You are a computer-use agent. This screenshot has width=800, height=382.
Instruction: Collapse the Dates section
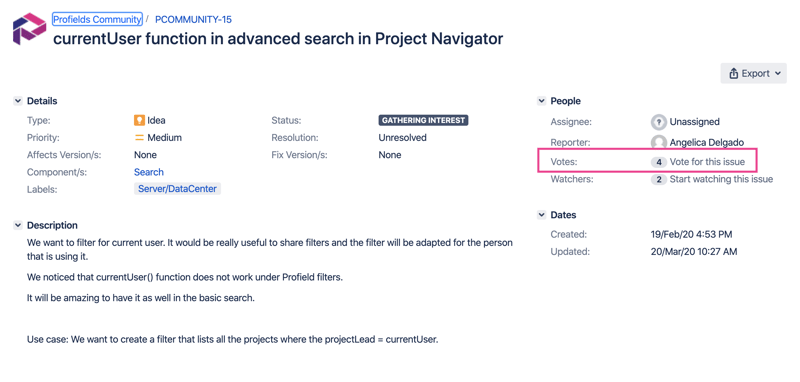pos(541,215)
